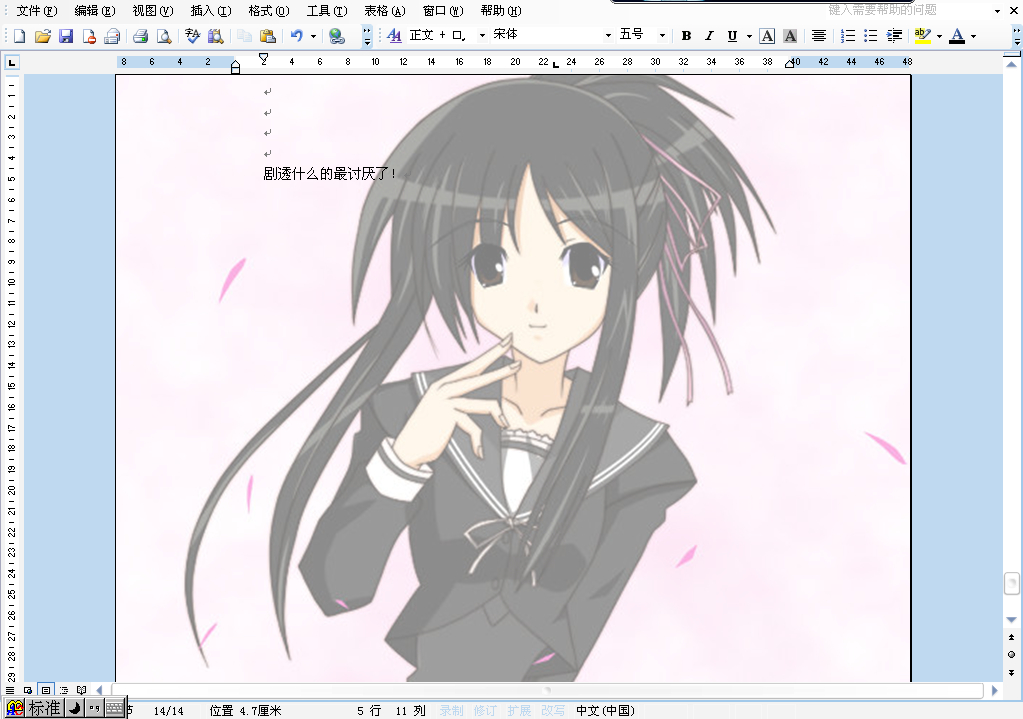Click the Copy icon in the toolbar
This screenshot has width=1023, height=719.
(x=244, y=36)
